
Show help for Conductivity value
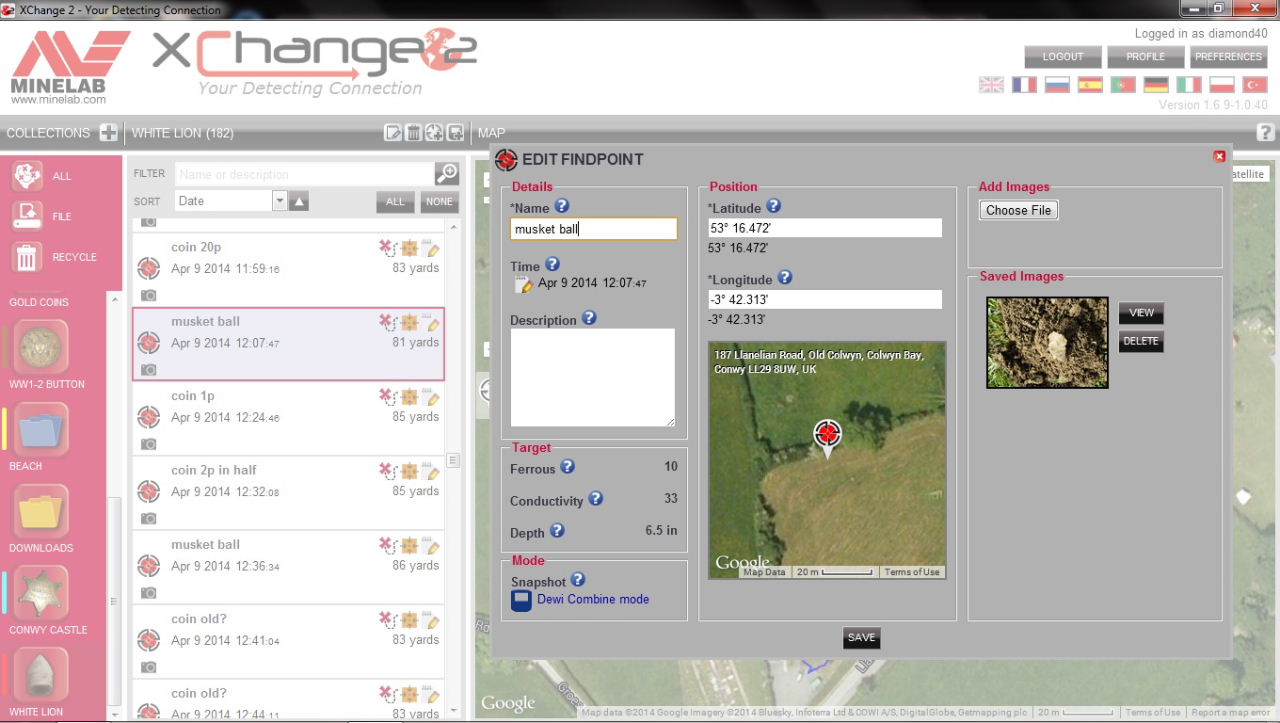[x=595, y=499]
